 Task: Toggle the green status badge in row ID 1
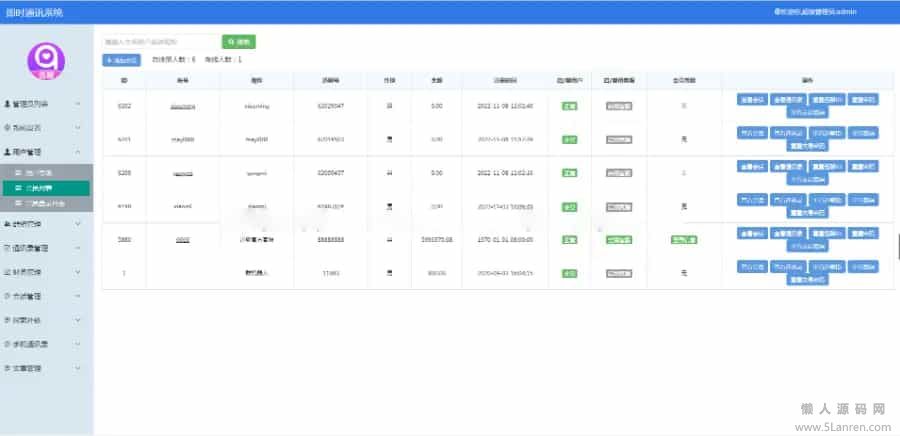(x=569, y=274)
